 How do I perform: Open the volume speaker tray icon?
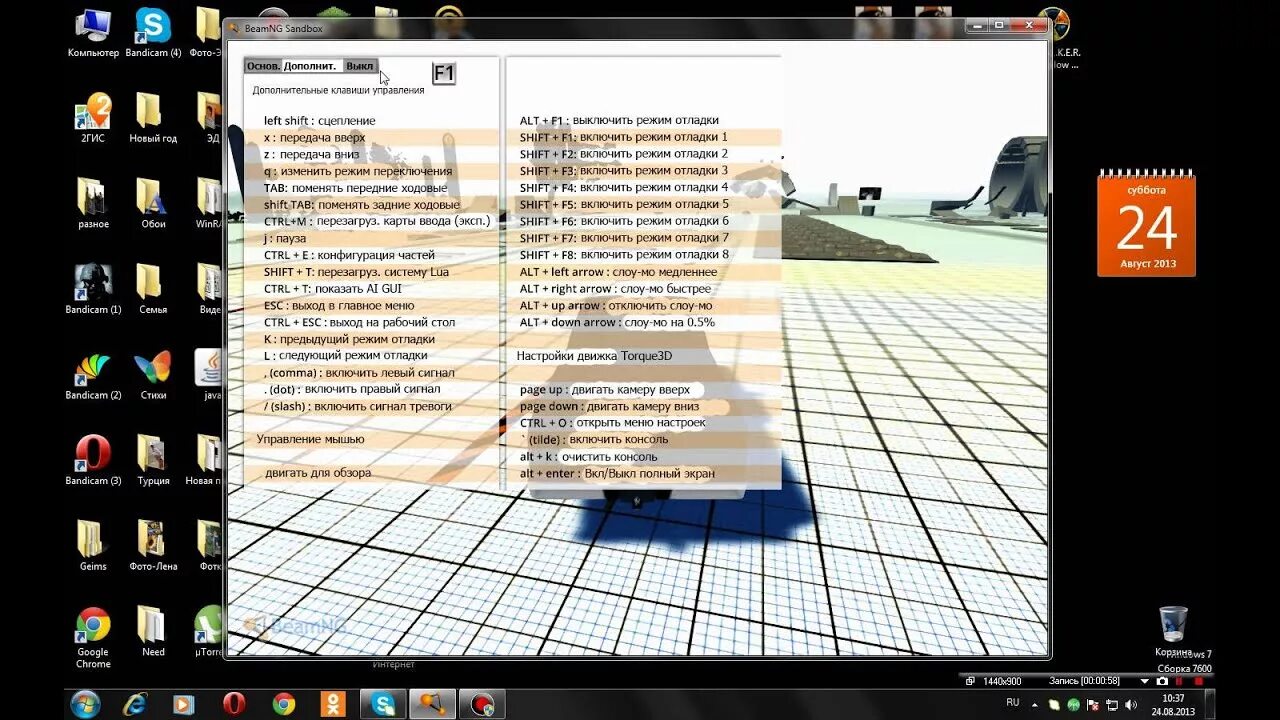[1132, 705]
